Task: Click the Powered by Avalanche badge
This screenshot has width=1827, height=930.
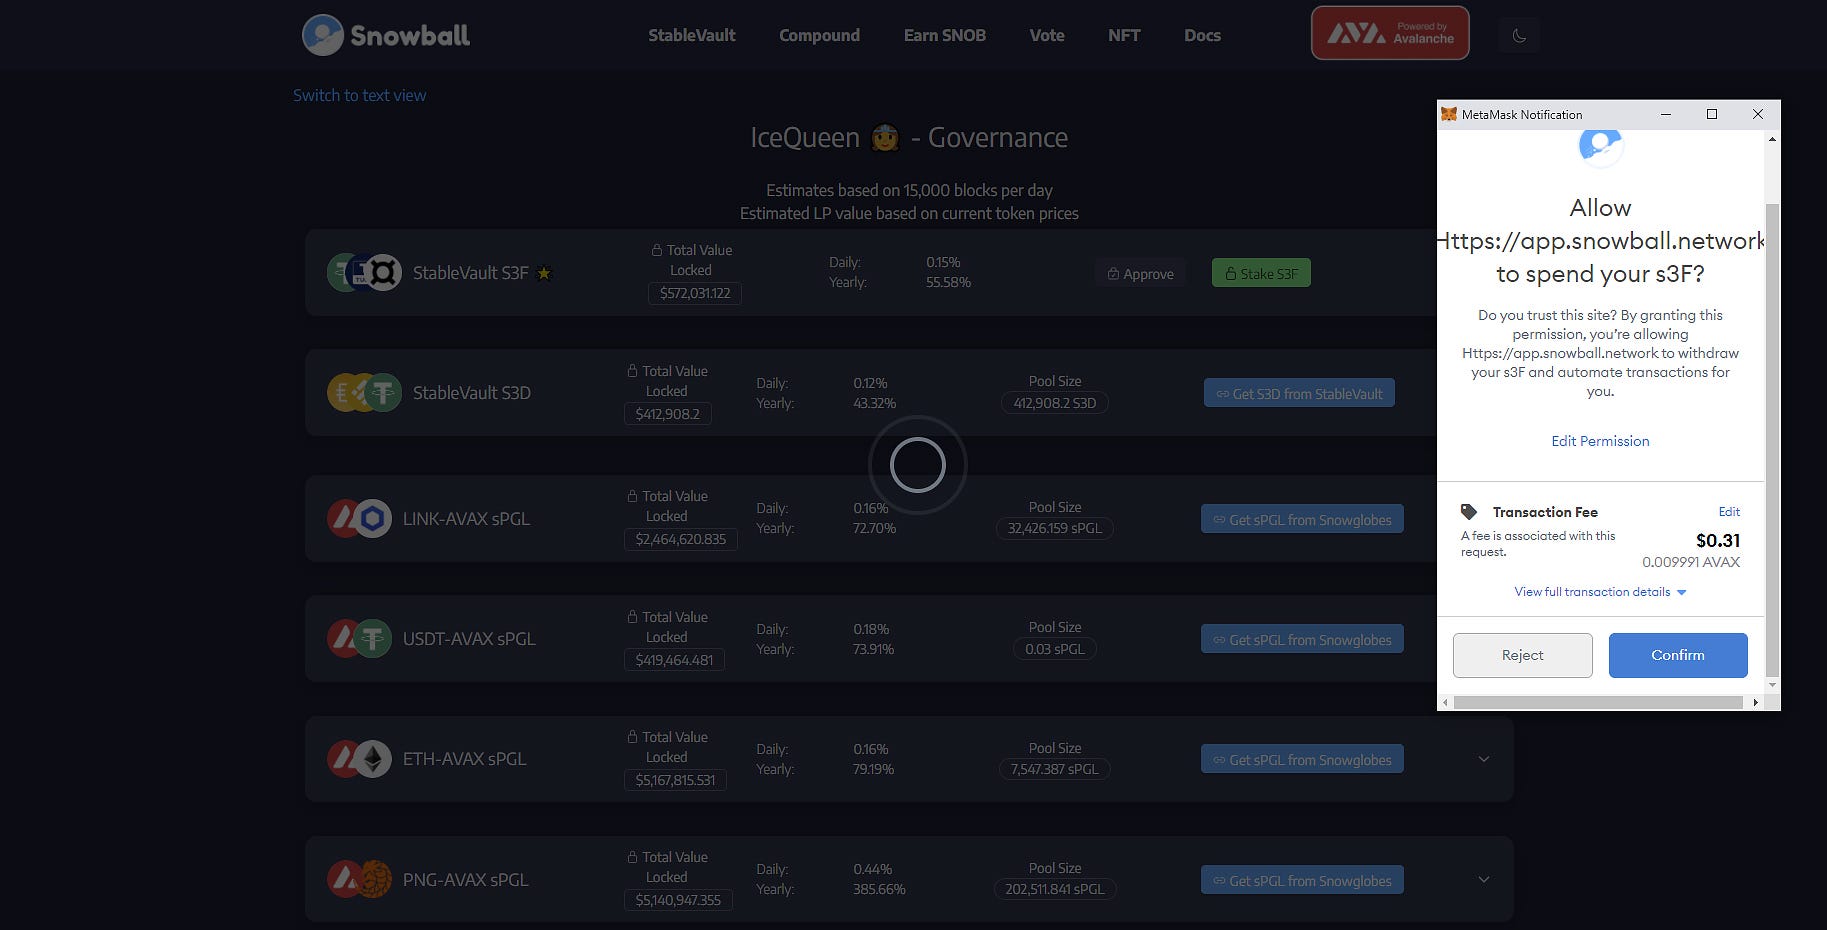Action: [x=1390, y=33]
